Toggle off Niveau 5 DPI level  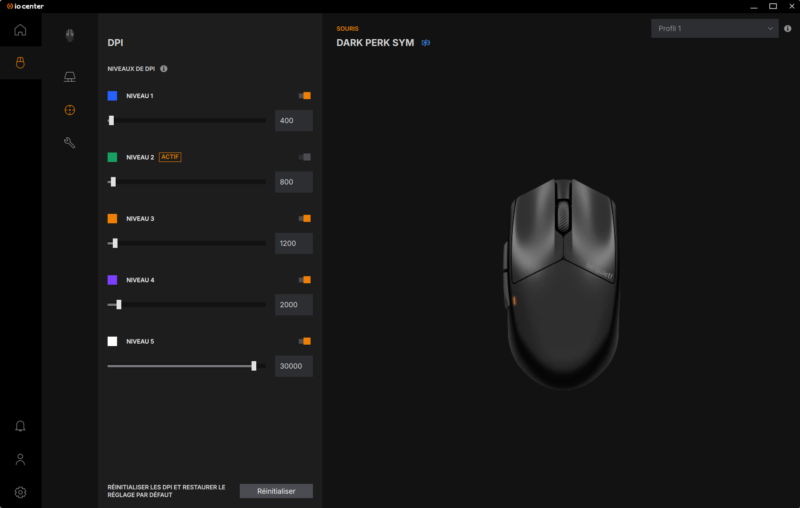click(x=305, y=341)
